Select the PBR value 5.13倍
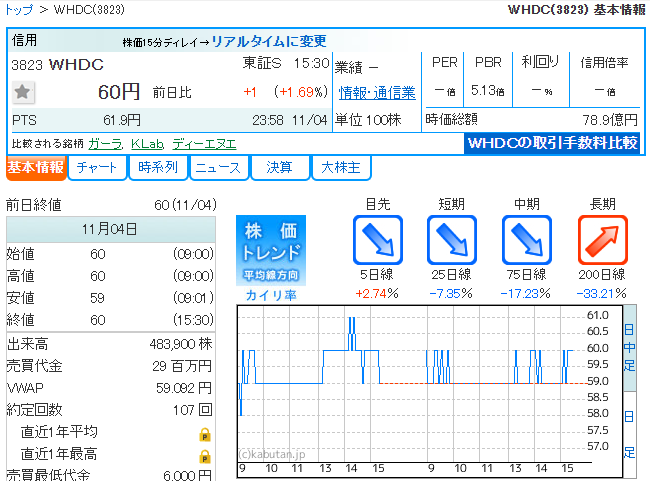The width and height of the screenshot is (650, 481). (488, 90)
